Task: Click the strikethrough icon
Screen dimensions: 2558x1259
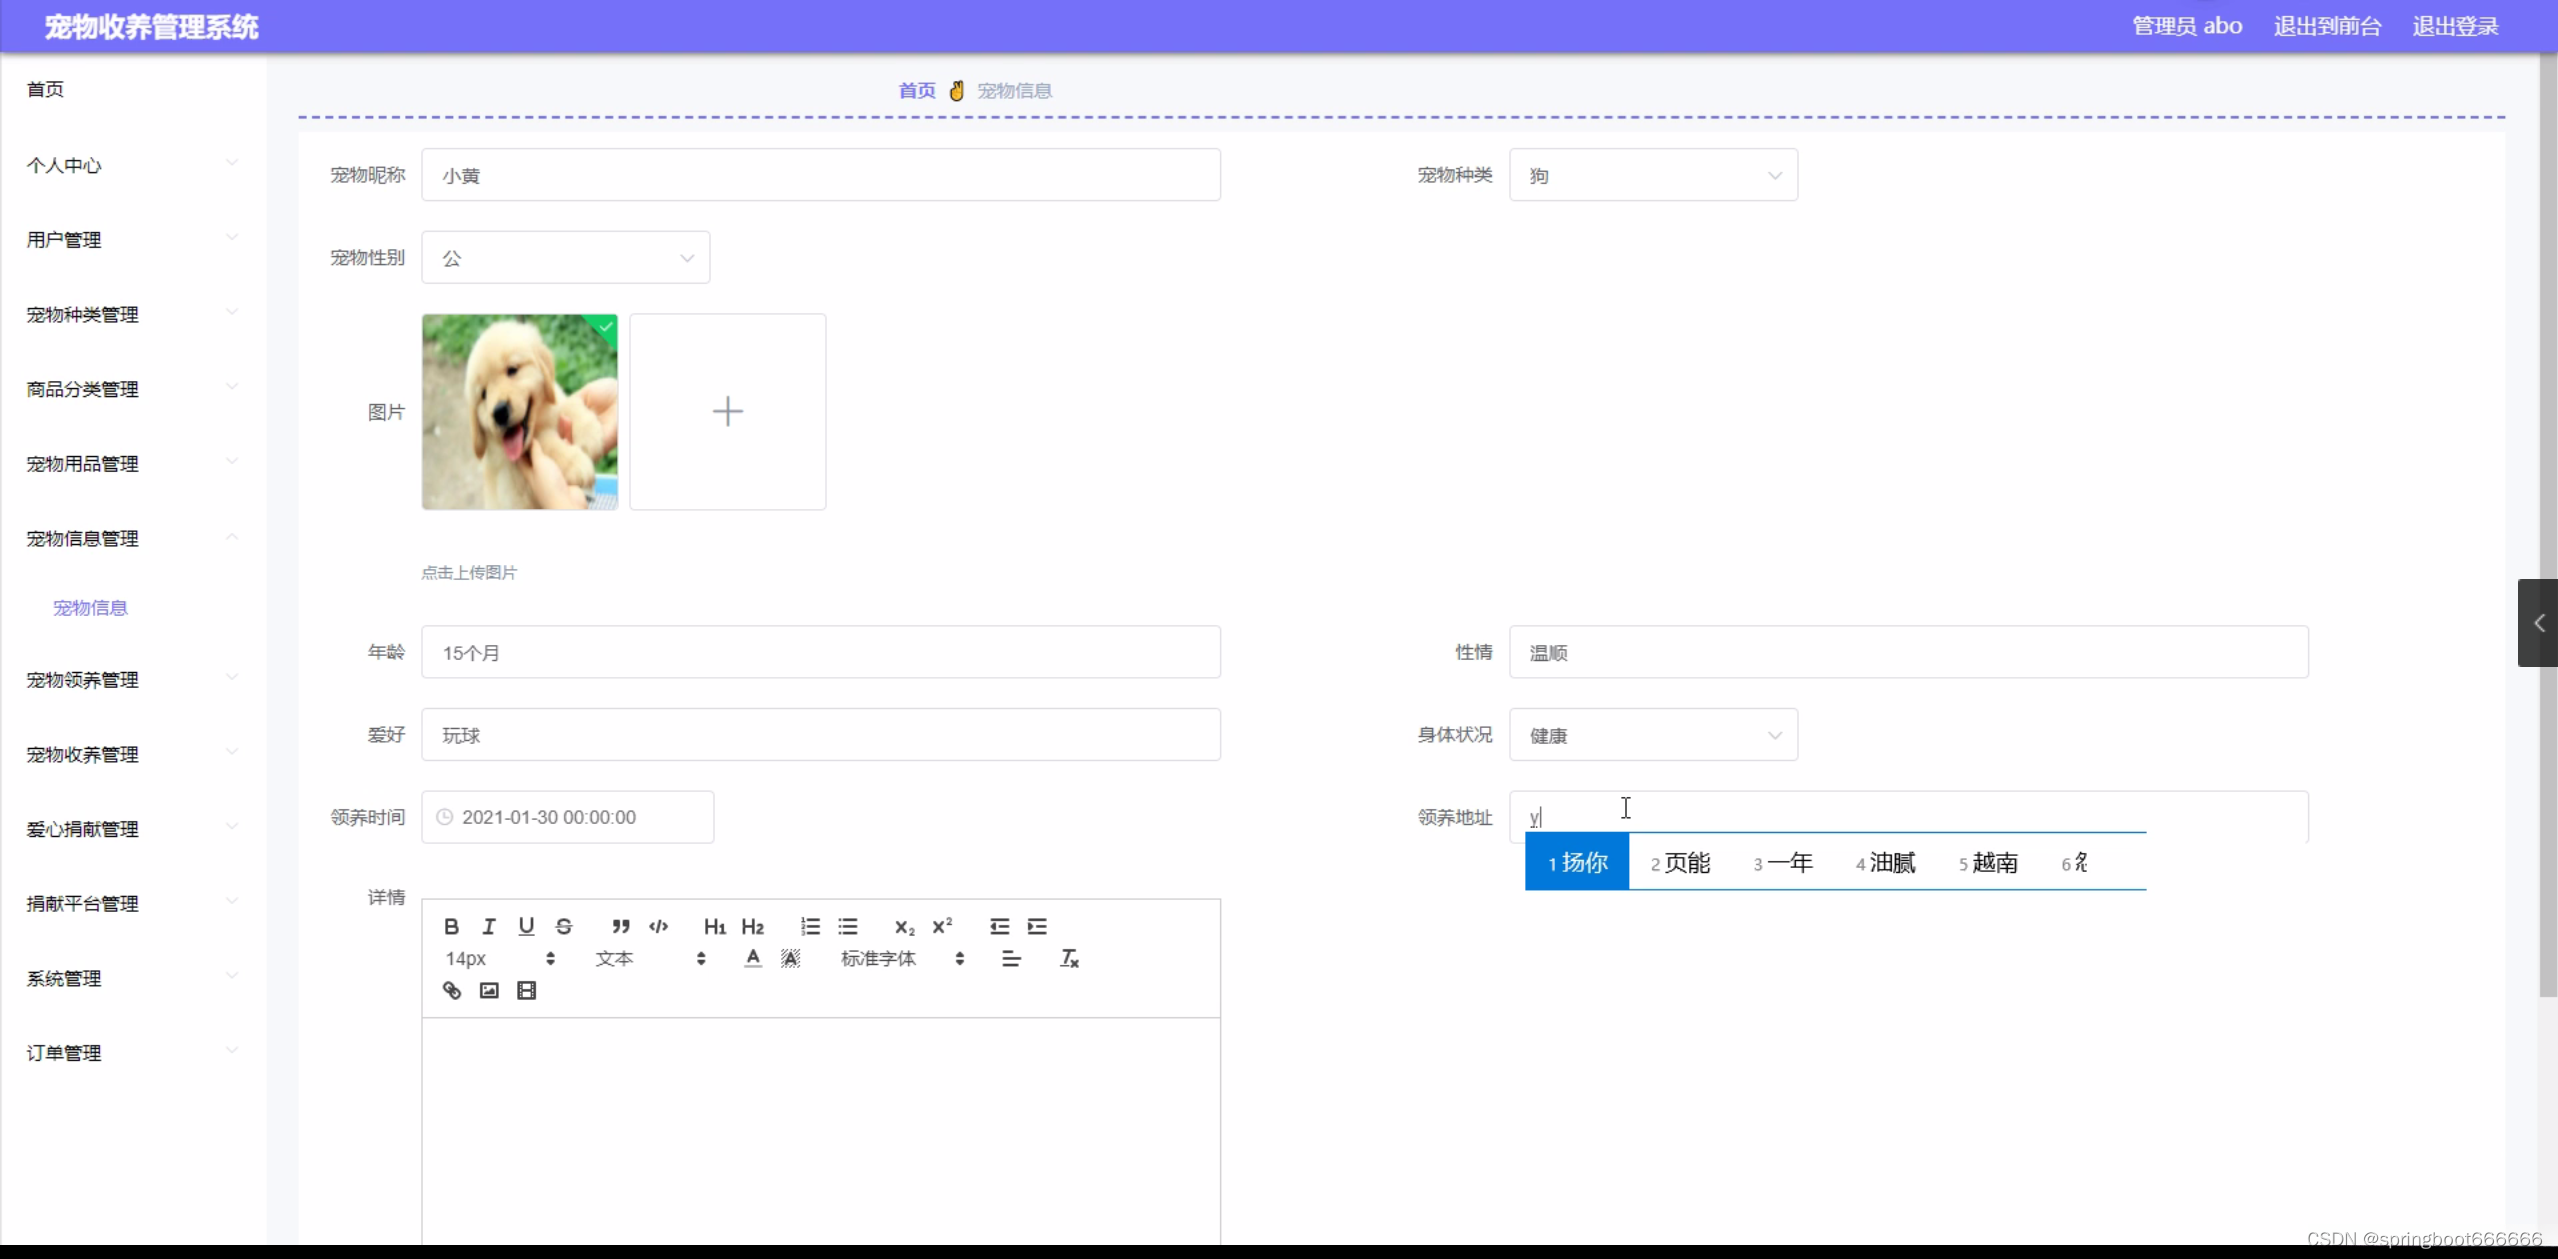Action: [x=564, y=926]
